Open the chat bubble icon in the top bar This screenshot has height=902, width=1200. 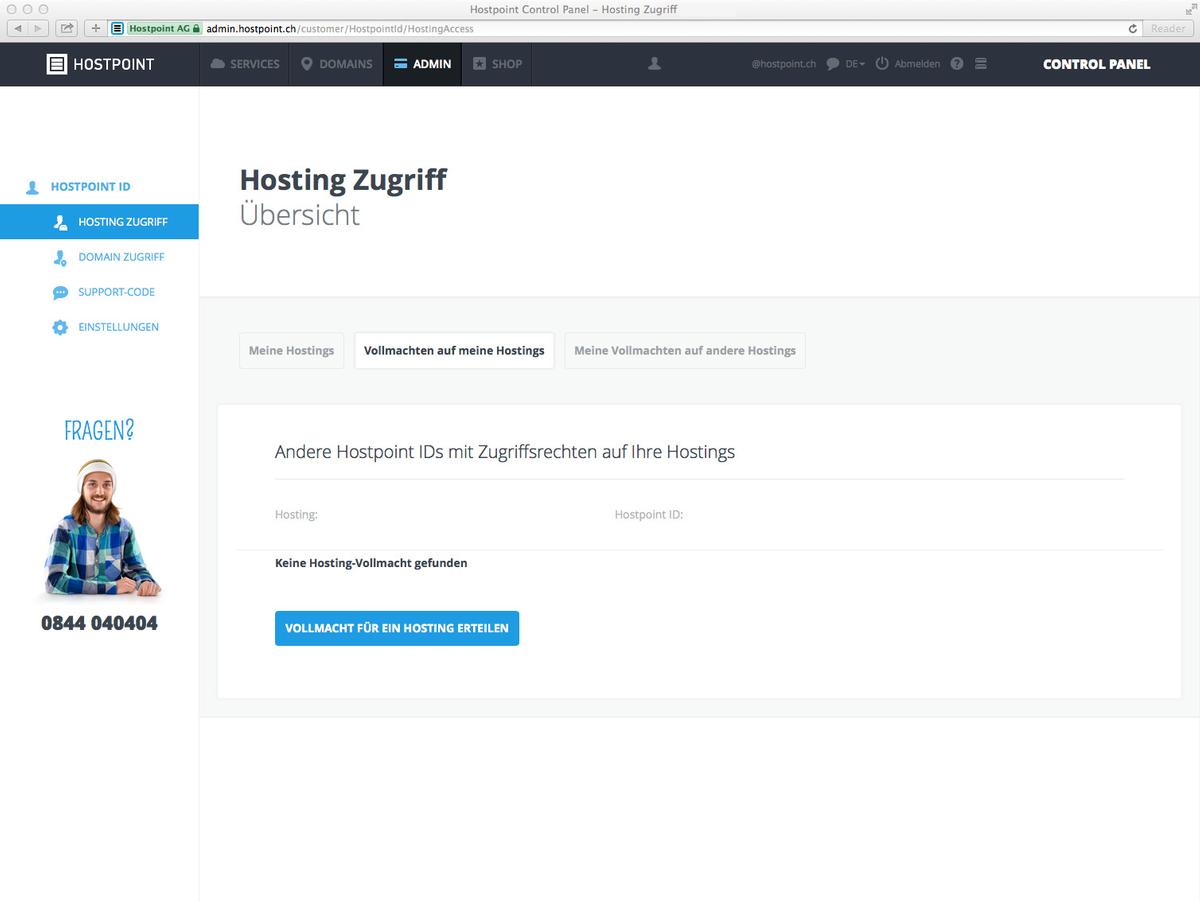pyautogui.click(x=831, y=63)
